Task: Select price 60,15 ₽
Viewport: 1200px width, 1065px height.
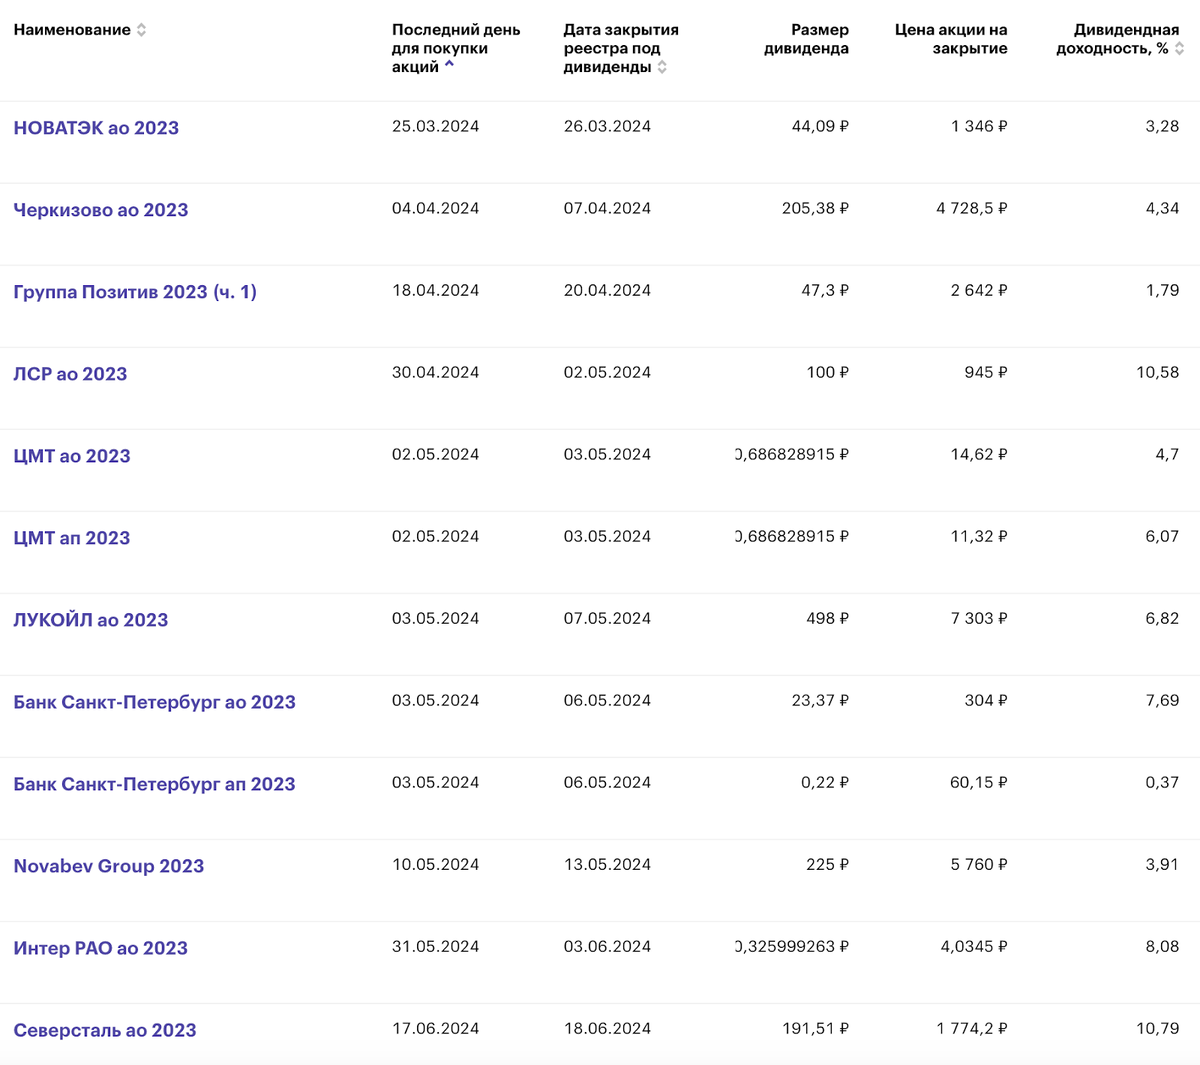Action: [979, 782]
